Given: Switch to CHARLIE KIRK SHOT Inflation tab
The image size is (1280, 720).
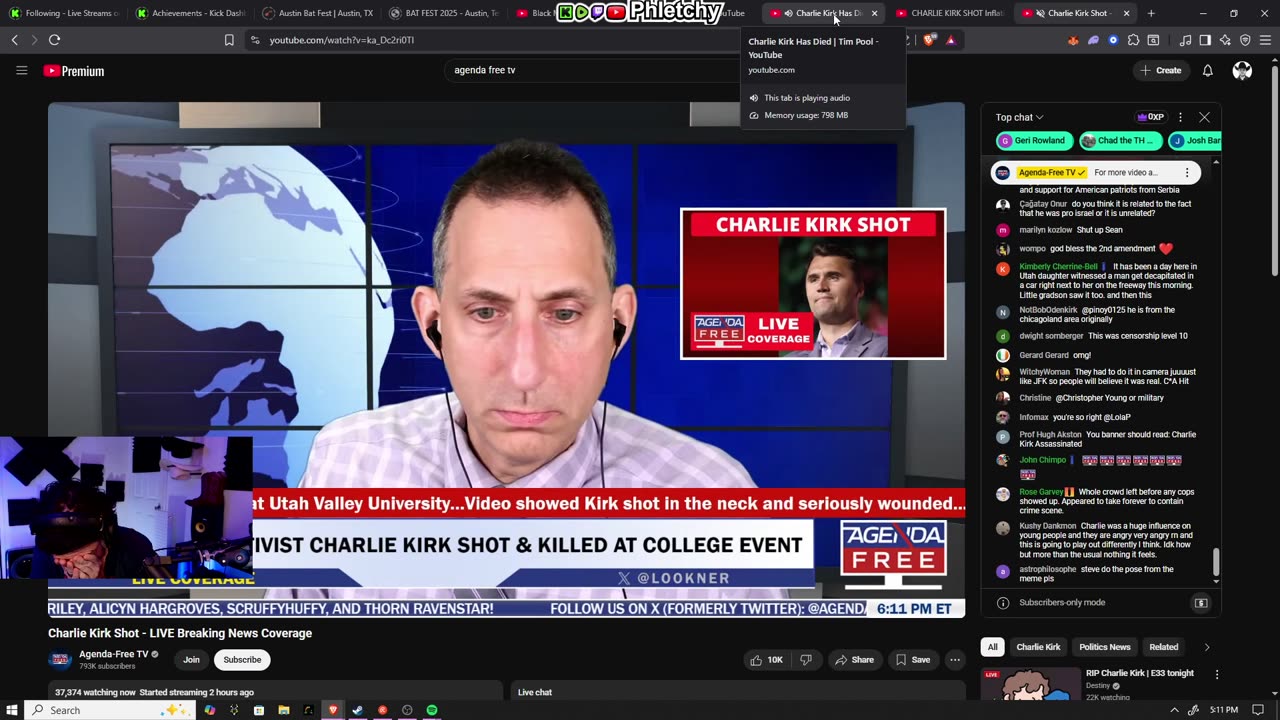Looking at the screenshot, I should 950,13.
